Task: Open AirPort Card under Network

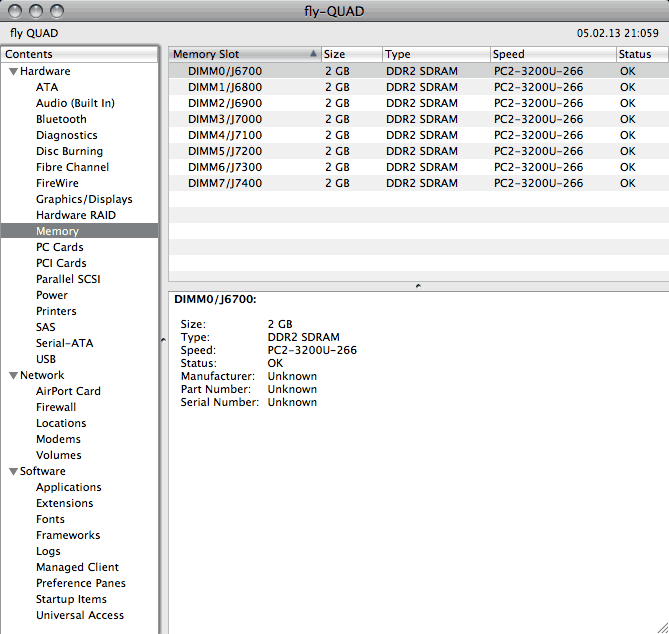Action: tap(68, 391)
